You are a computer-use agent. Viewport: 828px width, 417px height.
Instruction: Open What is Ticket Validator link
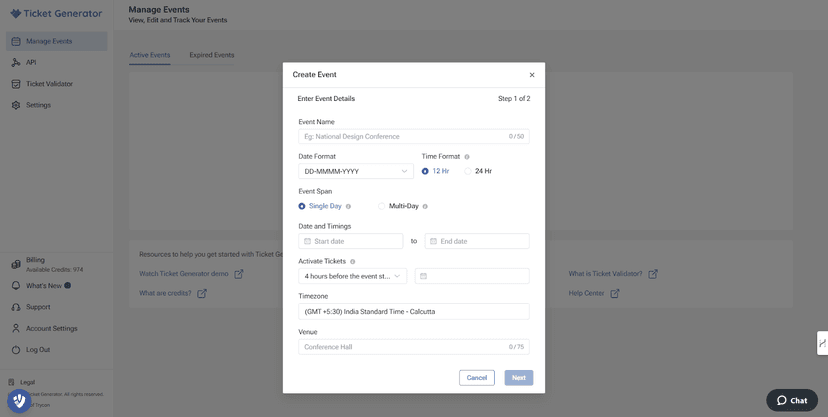[606, 274]
